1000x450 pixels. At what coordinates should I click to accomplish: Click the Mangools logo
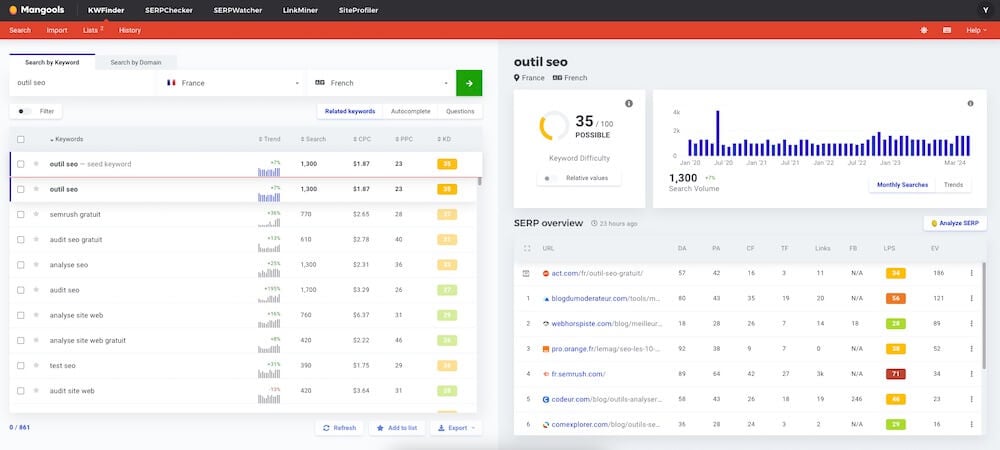click(36, 10)
